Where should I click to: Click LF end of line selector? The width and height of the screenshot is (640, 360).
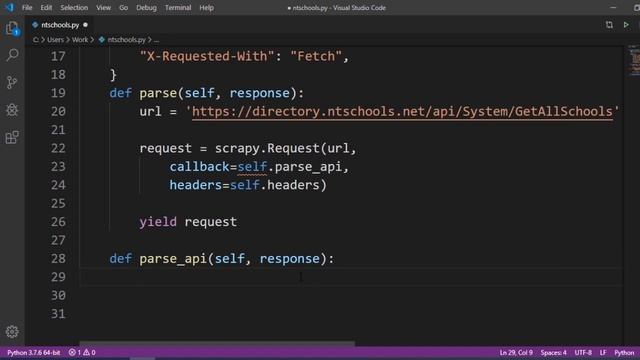click(603, 352)
